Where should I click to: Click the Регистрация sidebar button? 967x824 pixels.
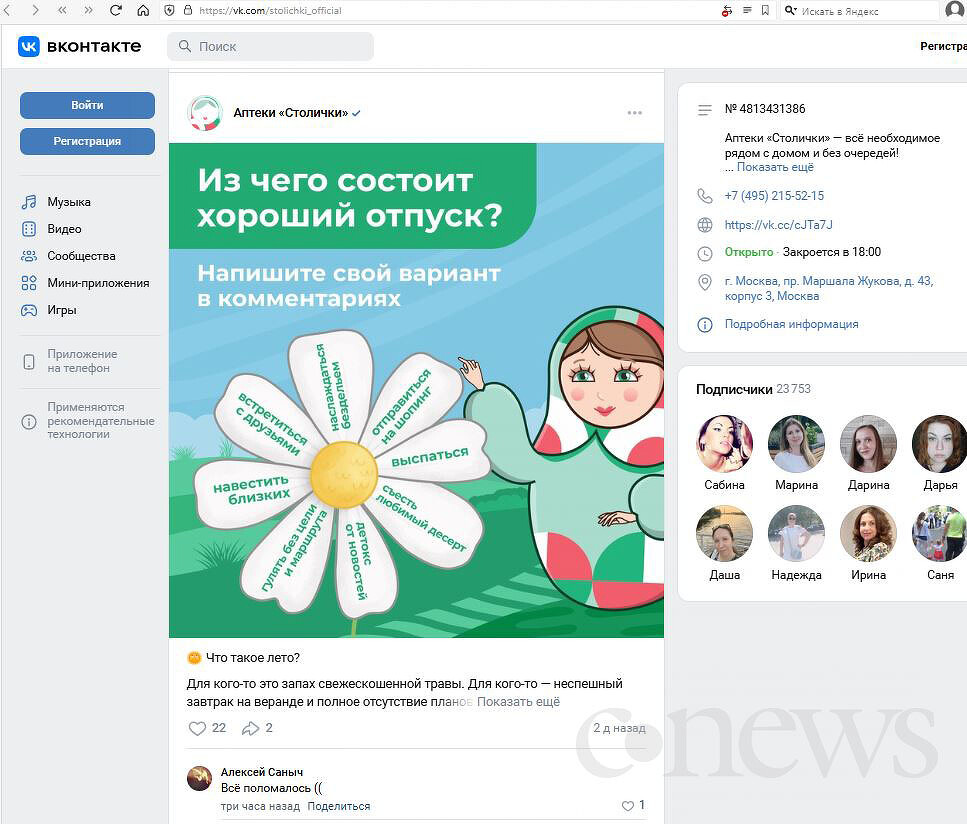(x=87, y=141)
